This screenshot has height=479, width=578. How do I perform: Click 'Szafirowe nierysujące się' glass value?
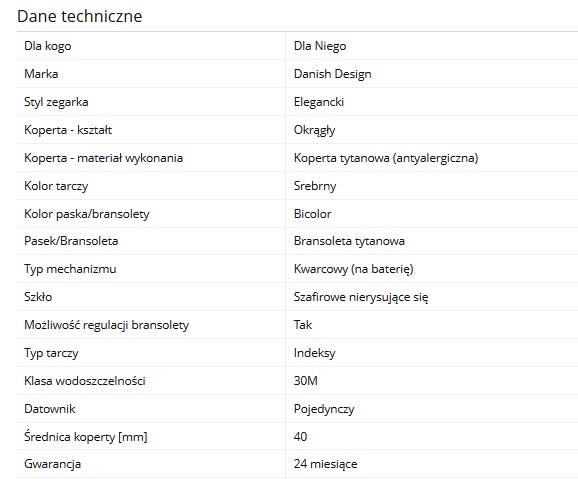pyautogui.click(x=361, y=297)
